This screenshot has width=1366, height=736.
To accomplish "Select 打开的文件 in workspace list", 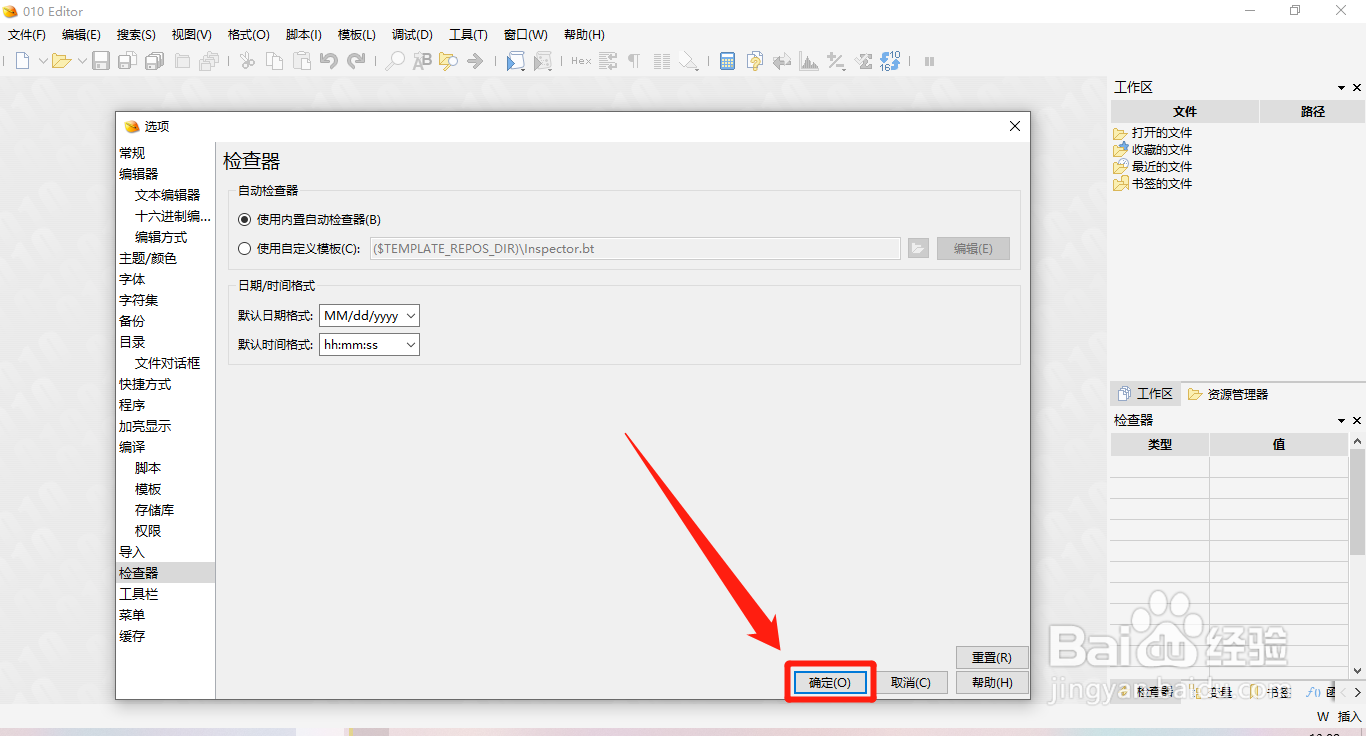I will [1161, 132].
